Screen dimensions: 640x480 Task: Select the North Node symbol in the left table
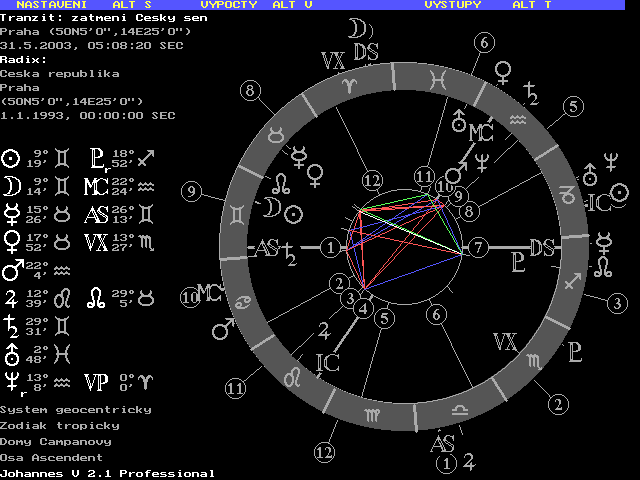coord(97,297)
